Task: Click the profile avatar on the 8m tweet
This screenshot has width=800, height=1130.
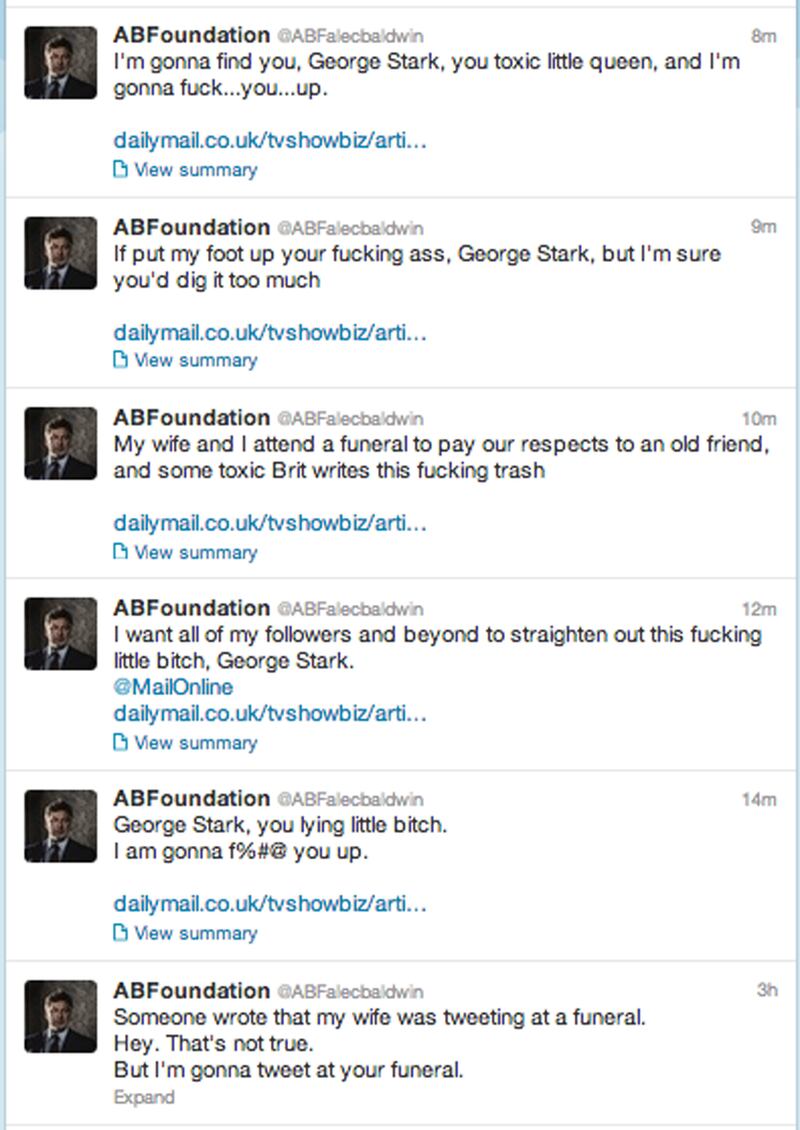Action: 60,62
